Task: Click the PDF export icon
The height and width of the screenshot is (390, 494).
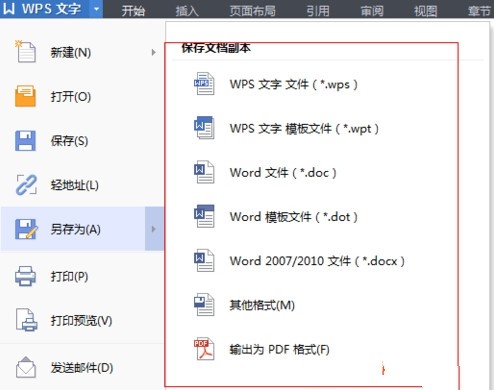Action: coord(204,349)
